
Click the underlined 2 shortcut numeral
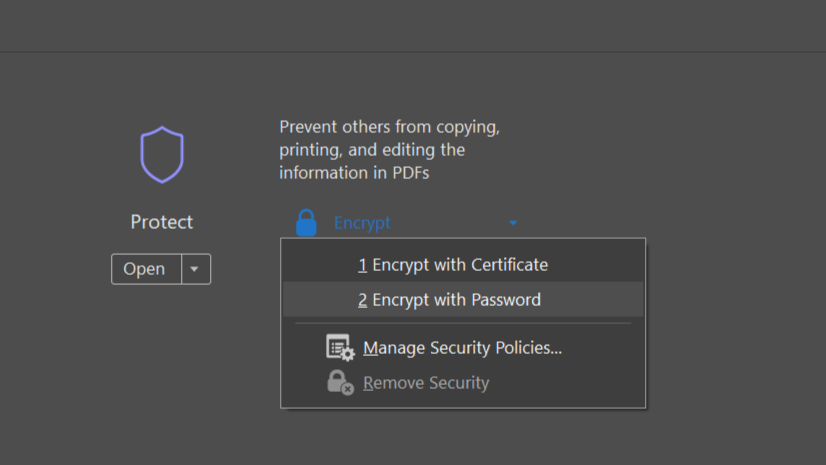click(x=363, y=300)
